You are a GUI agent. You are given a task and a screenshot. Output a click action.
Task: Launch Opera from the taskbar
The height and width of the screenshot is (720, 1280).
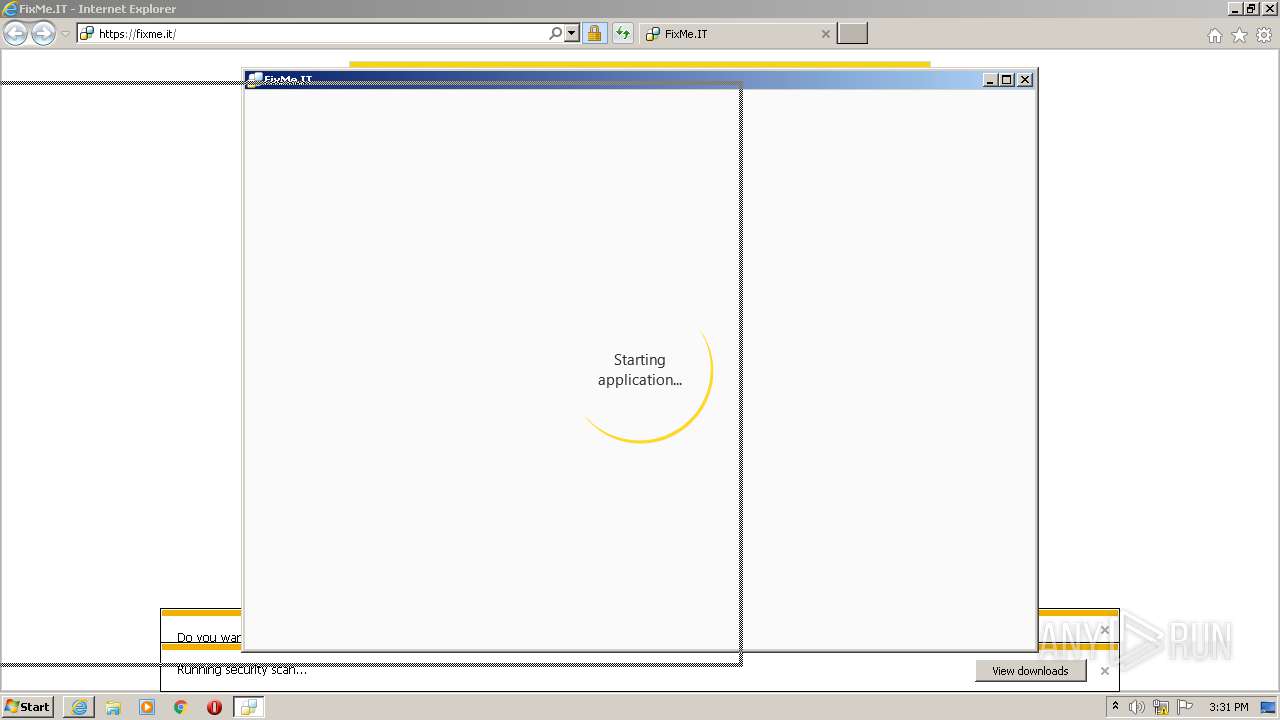[214, 707]
